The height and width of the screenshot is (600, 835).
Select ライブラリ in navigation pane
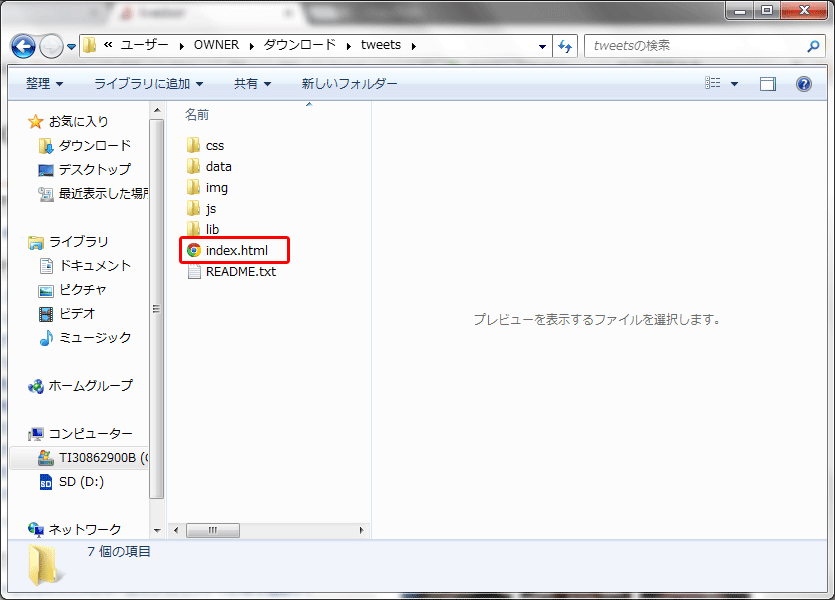[79, 242]
